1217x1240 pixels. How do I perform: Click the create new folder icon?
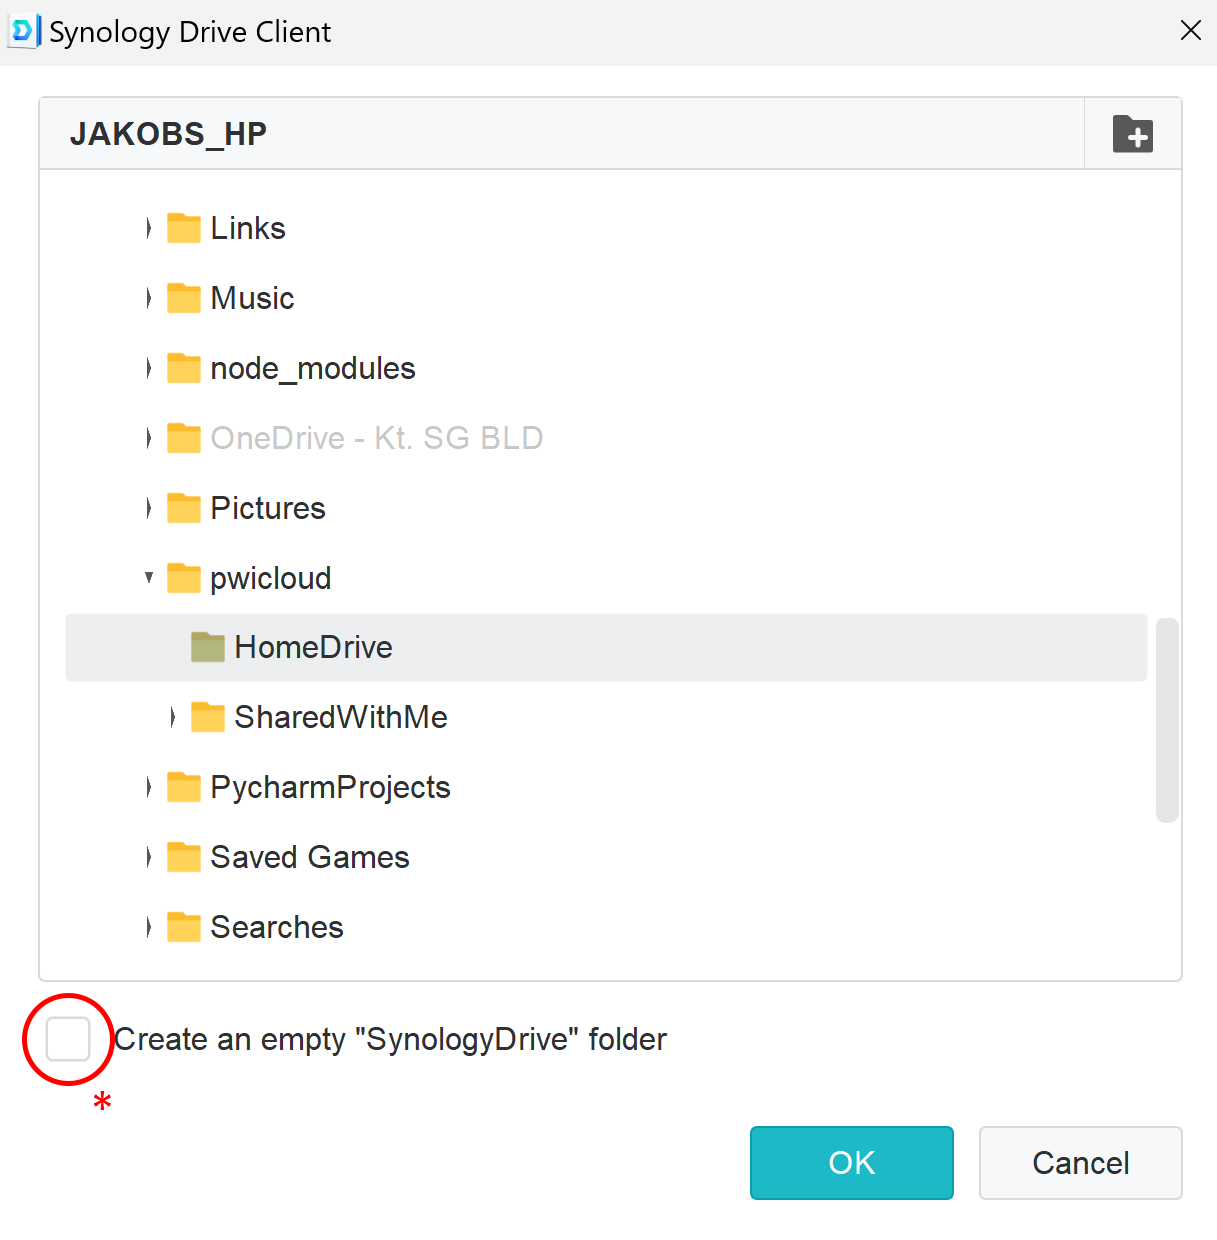tap(1133, 134)
